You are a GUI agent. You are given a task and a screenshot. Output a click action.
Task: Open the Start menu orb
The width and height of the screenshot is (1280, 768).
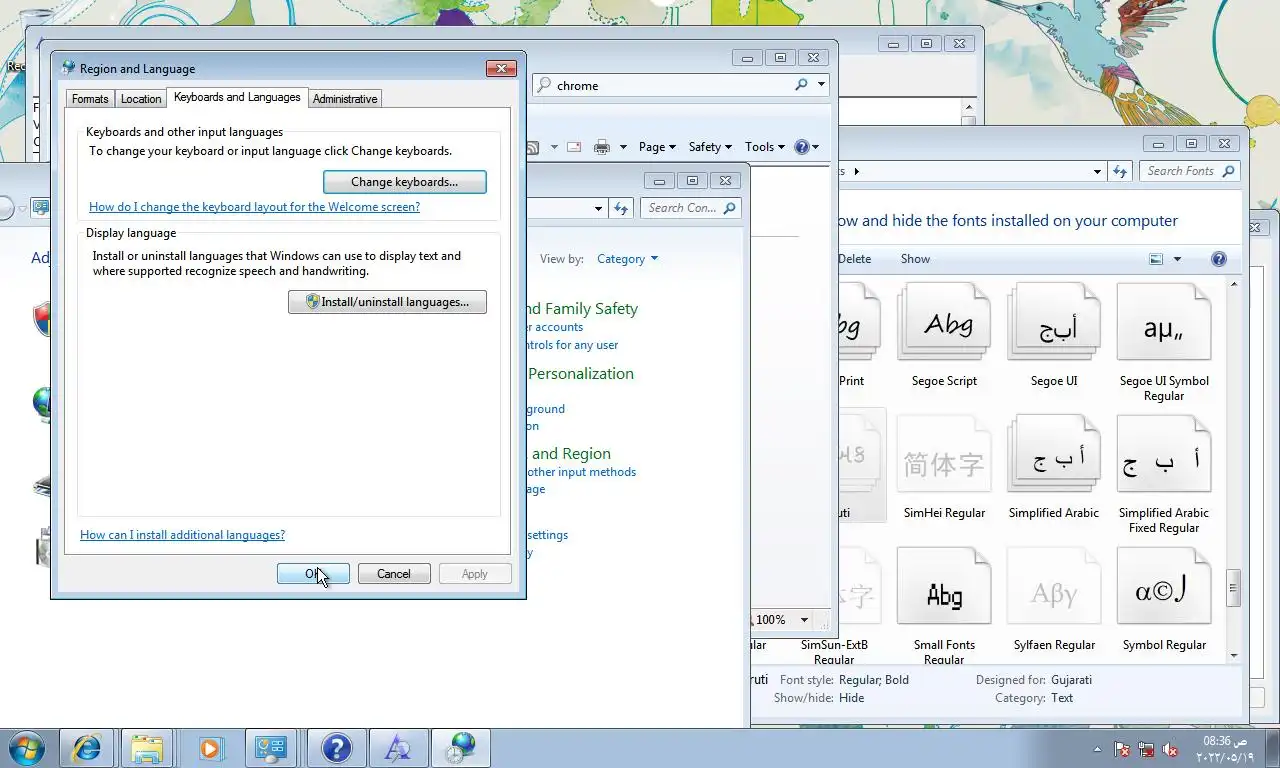pyautogui.click(x=26, y=748)
